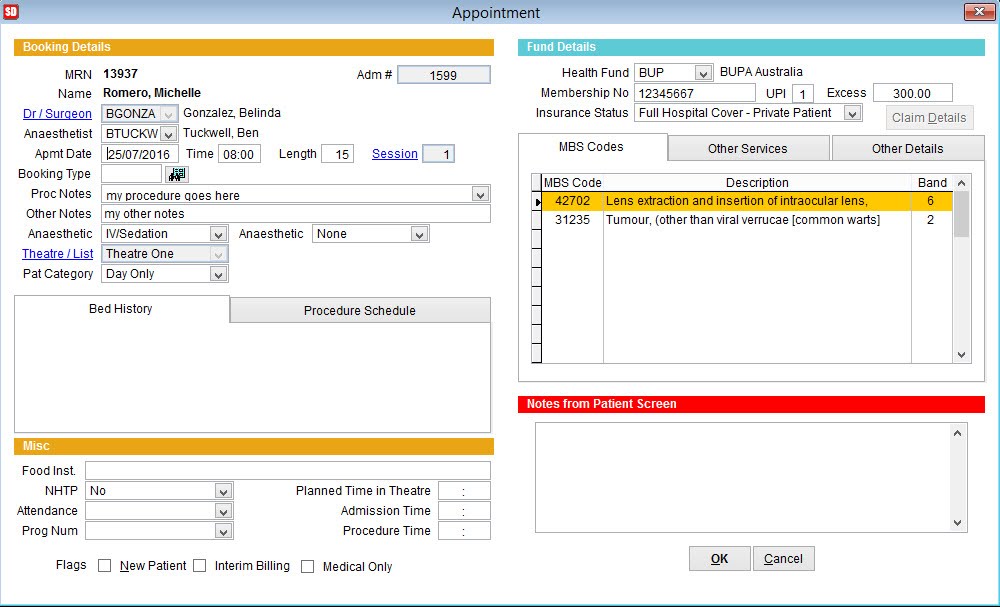Click the Admission Time field

[464, 511]
